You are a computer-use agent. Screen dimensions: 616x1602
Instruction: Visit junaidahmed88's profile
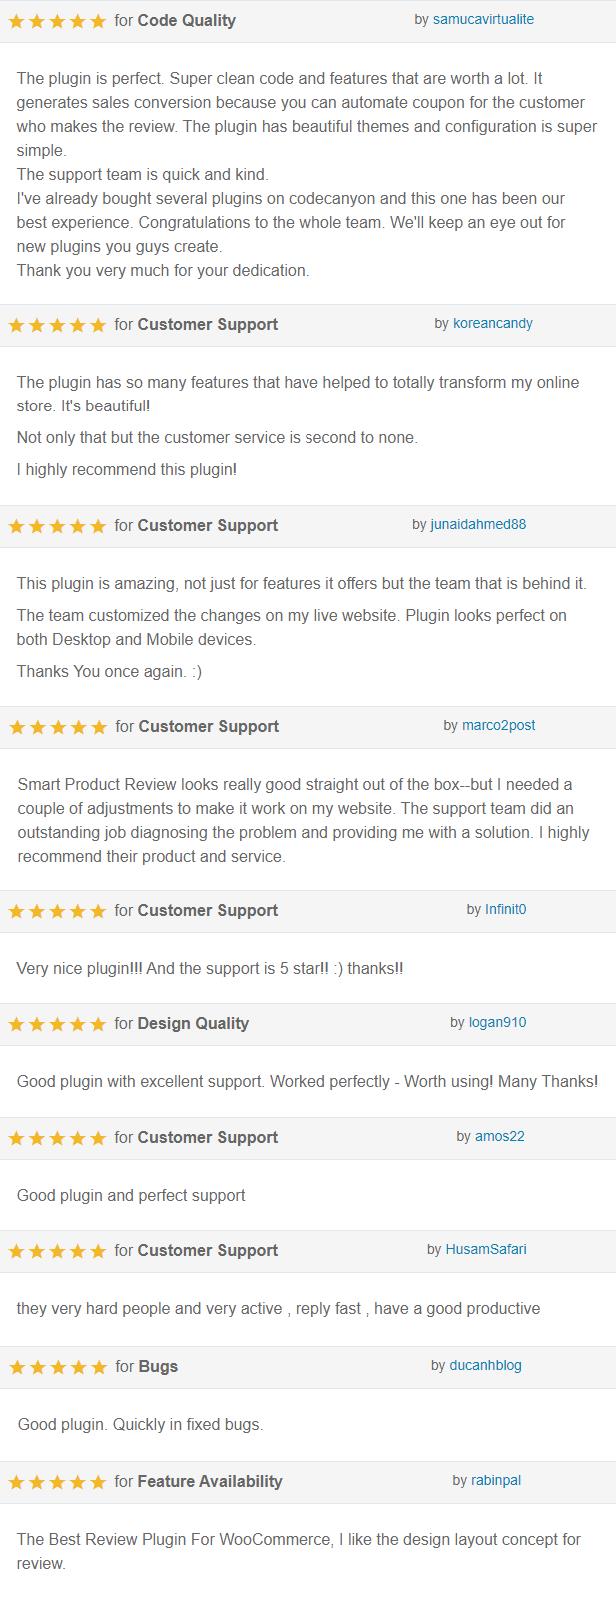pos(478,525)
